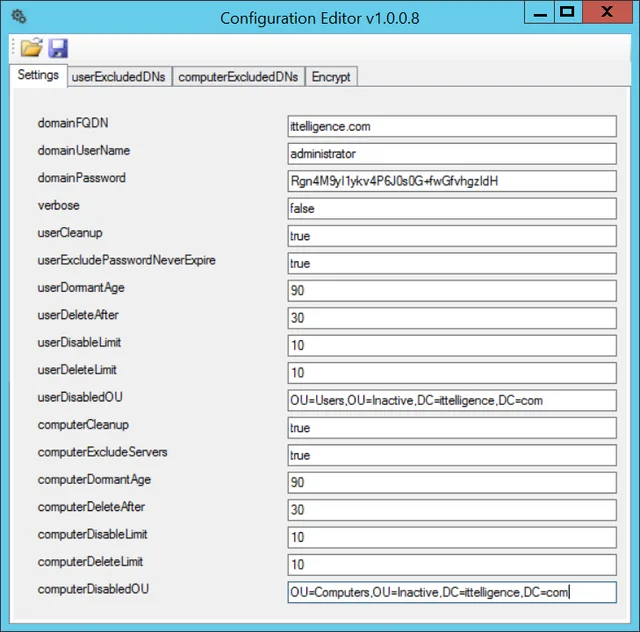Click the userExcludePasswordNeverExpire field
640x632 pixels.
point(452,263)
